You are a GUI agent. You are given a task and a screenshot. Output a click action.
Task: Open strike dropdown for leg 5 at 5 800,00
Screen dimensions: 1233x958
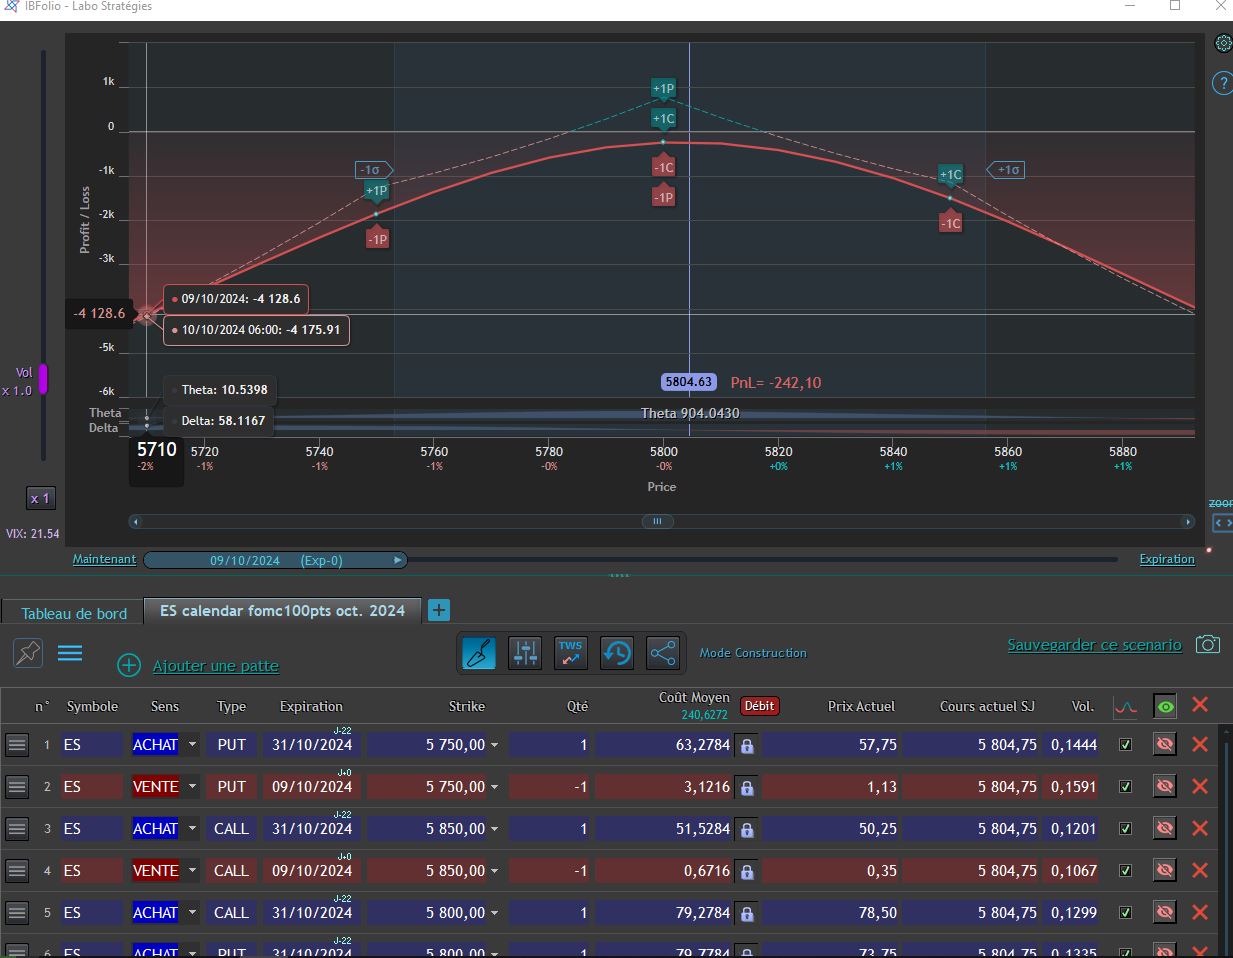pos(494,913)
